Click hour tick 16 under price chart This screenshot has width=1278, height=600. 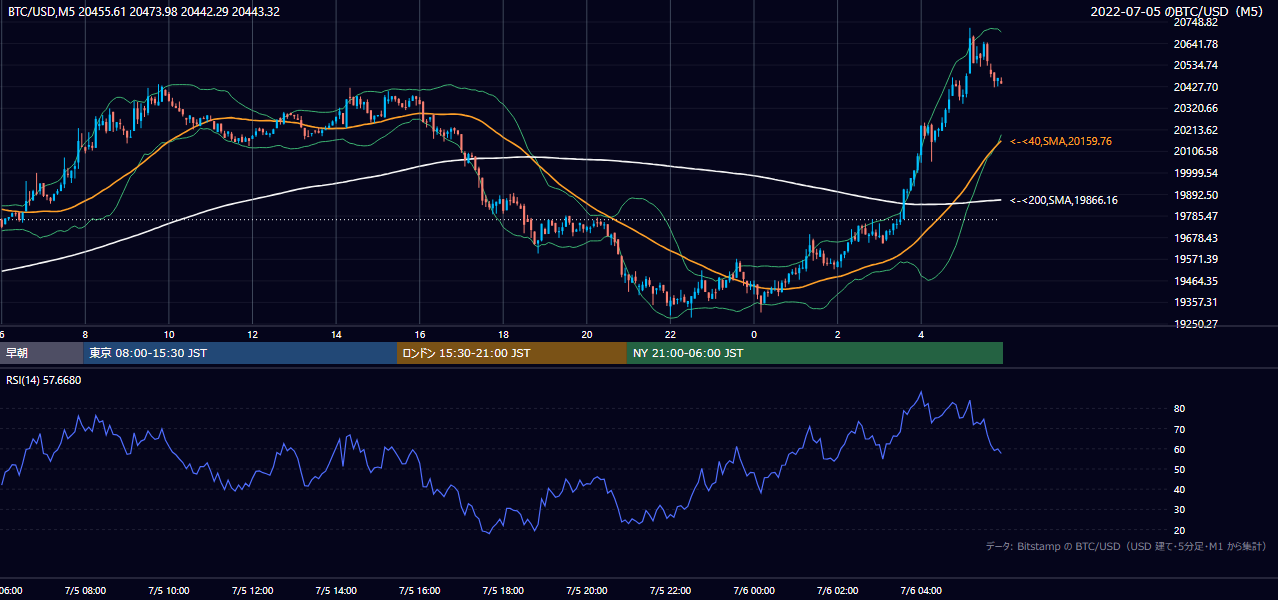(x=420, y=335)
